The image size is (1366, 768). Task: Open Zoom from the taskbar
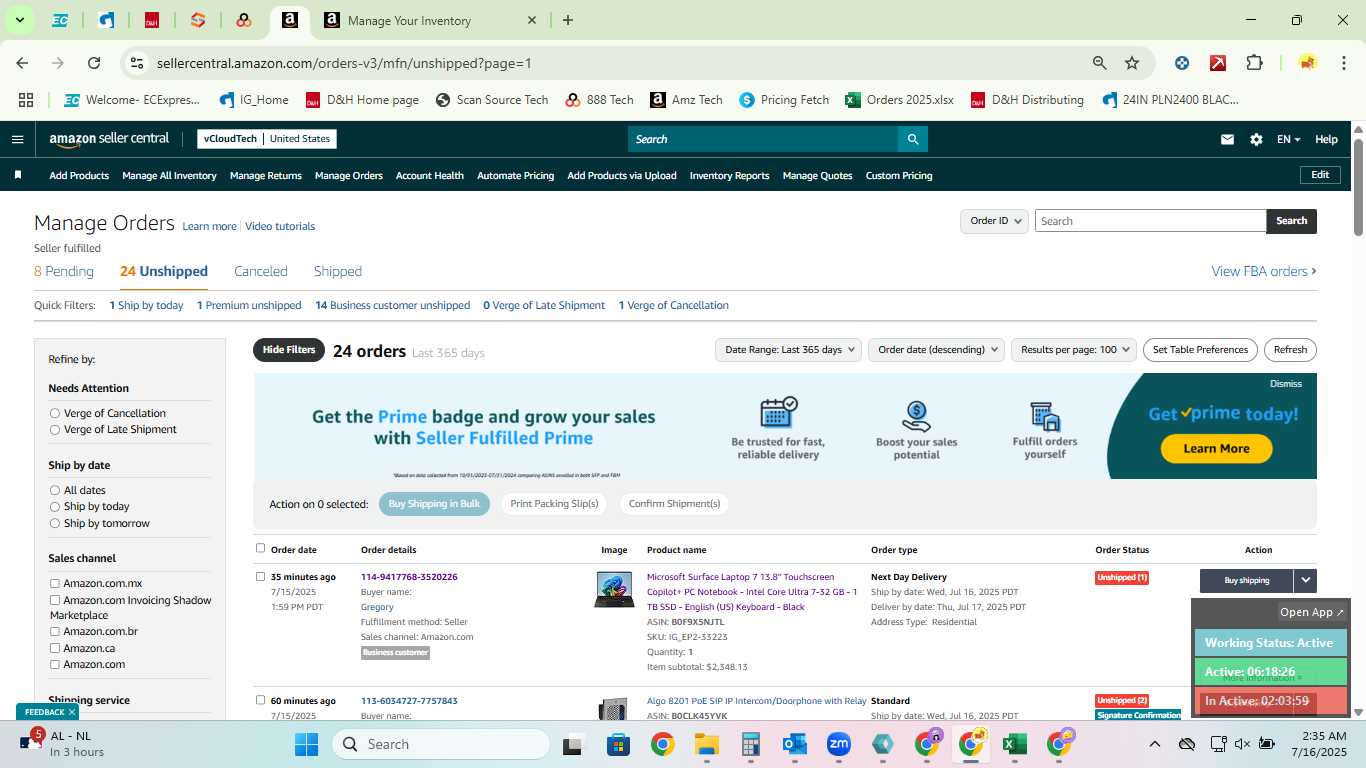click(x=838, y=744)
